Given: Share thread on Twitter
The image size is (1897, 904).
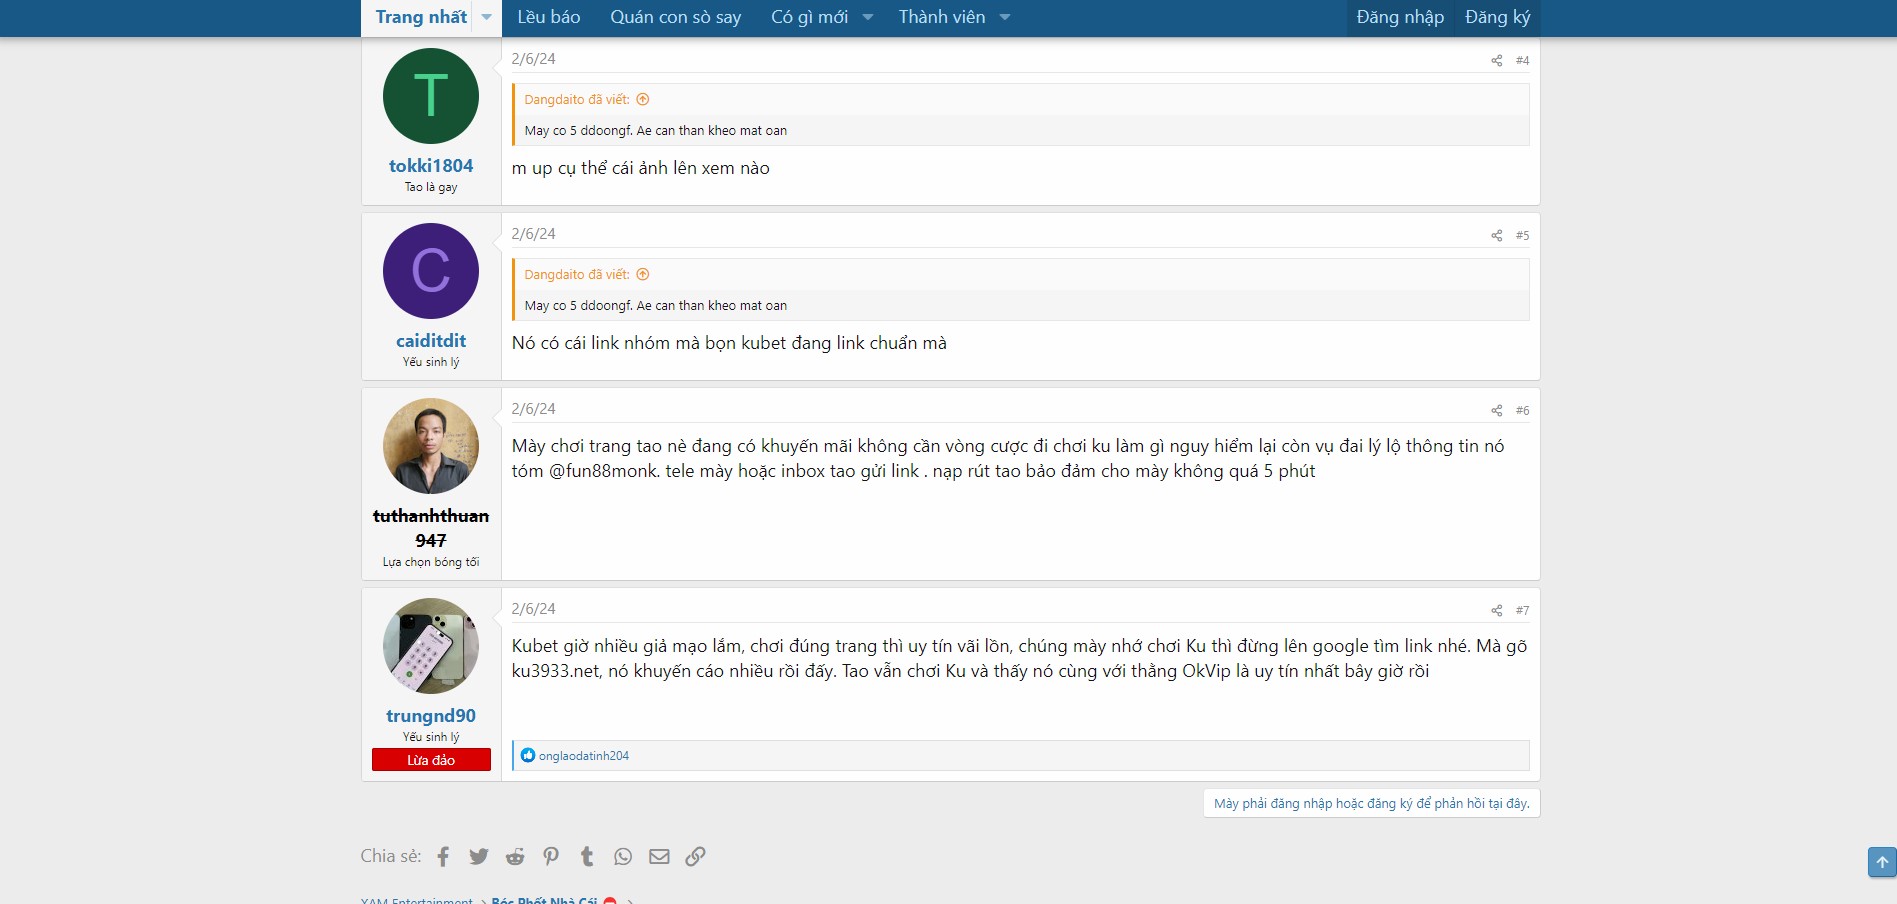Looking at the screenshot, I should point(479,856).
